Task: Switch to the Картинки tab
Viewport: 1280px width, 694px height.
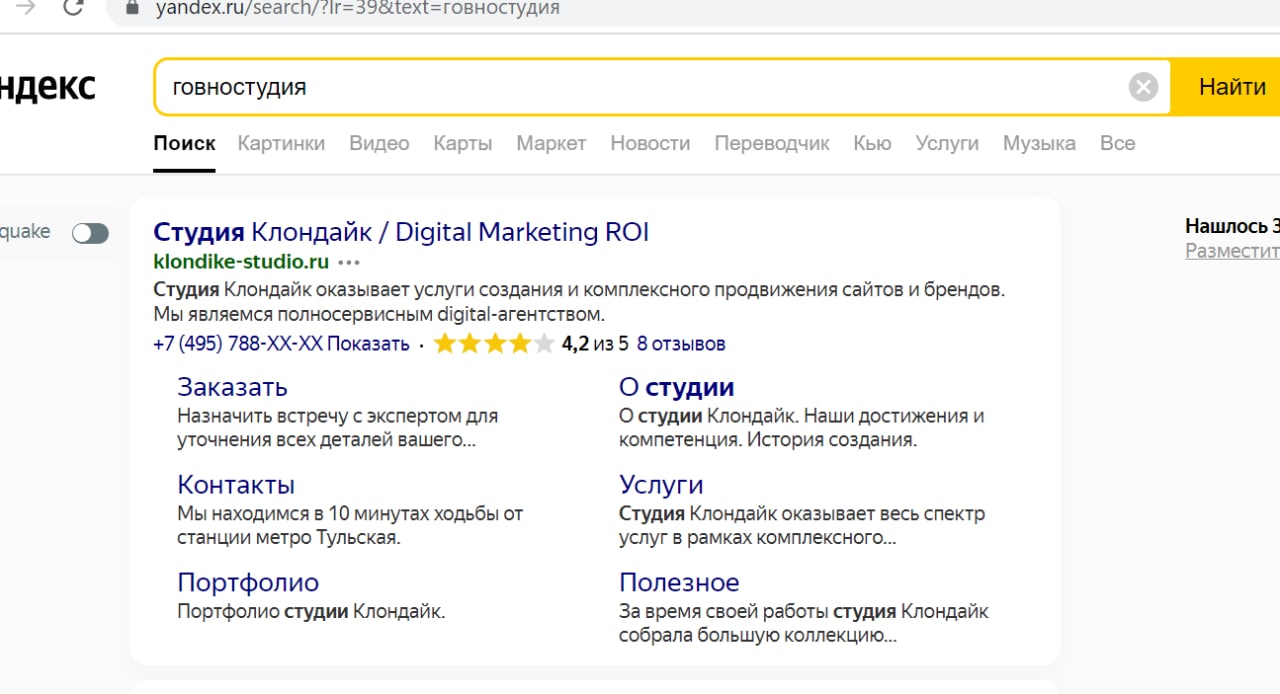Action: [281, 143]
